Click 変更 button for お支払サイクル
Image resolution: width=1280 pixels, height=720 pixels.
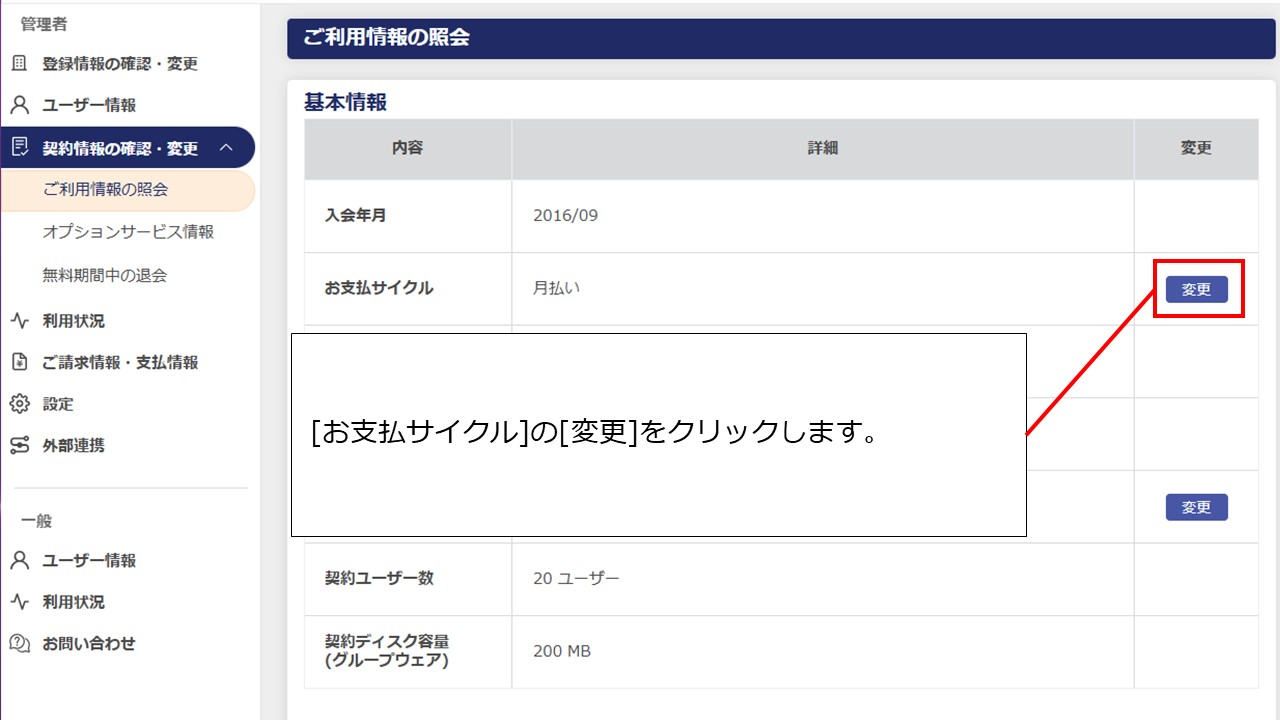pyautogui.click(x=1196, y=289)
